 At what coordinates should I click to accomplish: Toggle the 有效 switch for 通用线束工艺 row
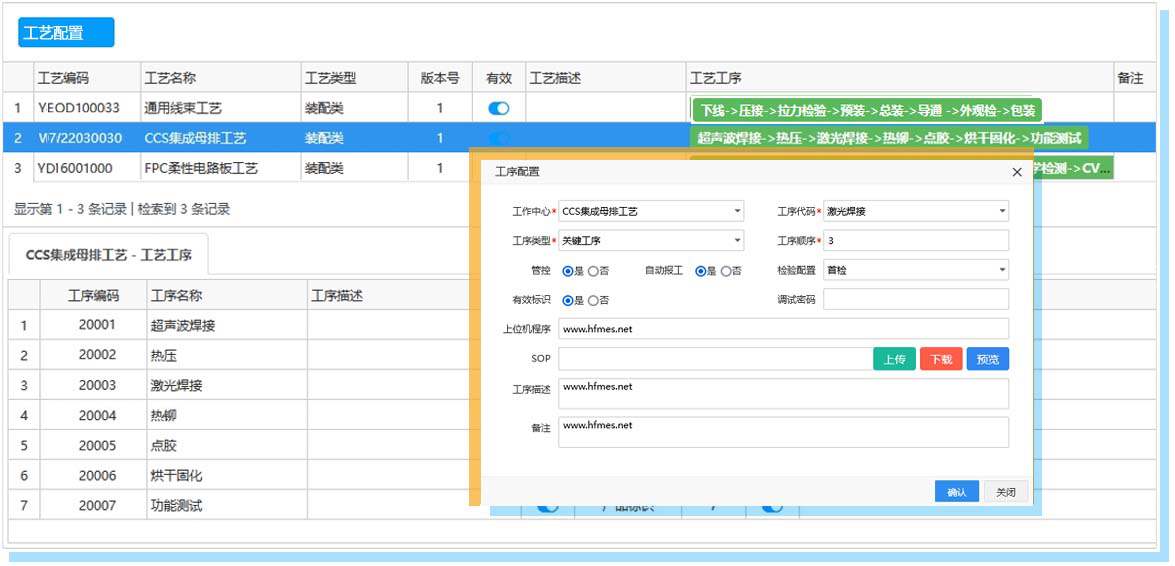point(498,109)
